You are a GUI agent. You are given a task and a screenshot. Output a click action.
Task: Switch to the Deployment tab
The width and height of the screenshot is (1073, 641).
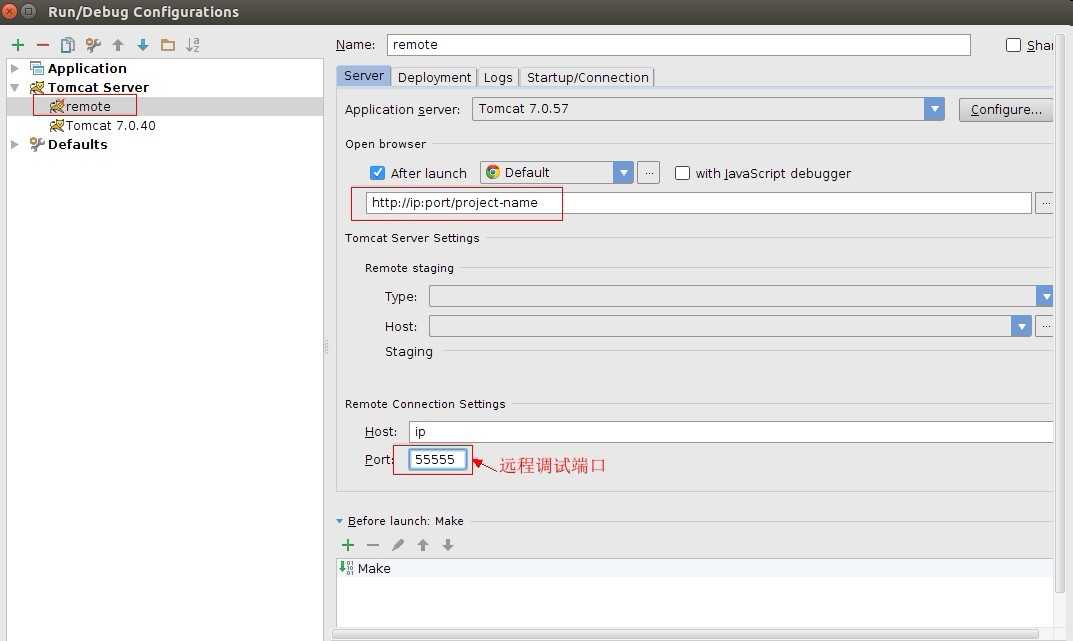click(434, 77)
